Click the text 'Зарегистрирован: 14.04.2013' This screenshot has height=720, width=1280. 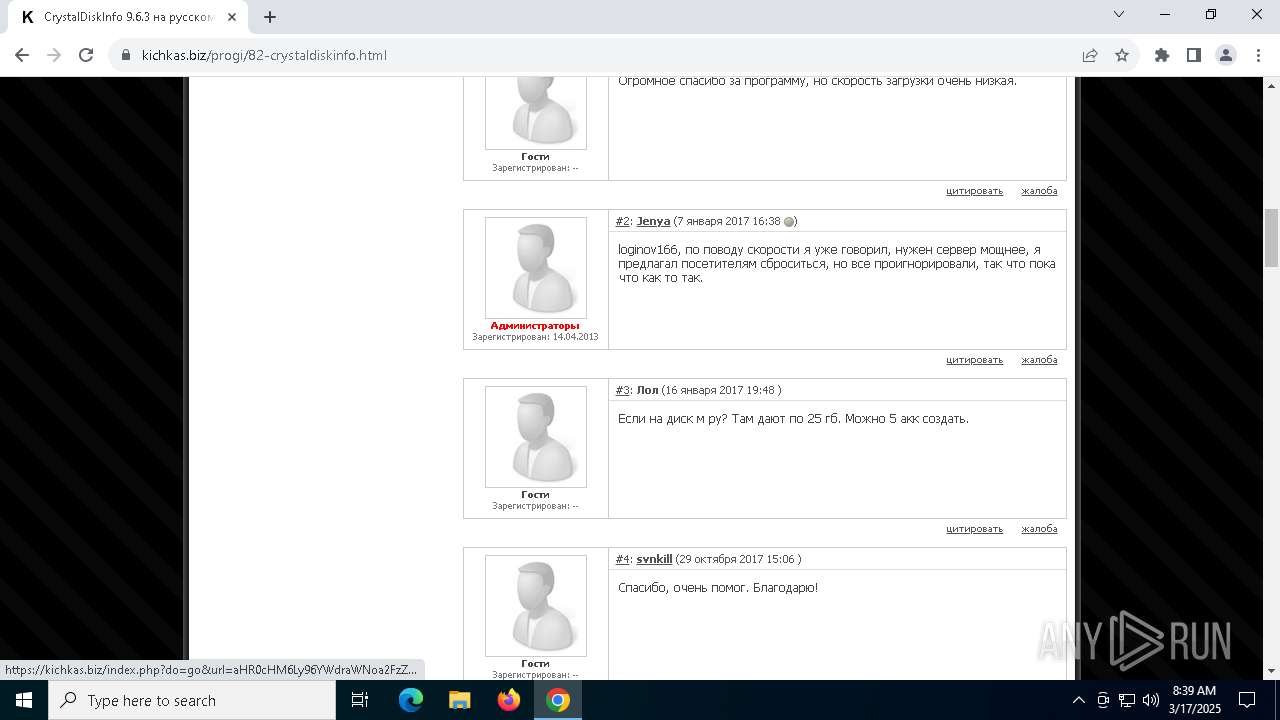click(535, 337)
